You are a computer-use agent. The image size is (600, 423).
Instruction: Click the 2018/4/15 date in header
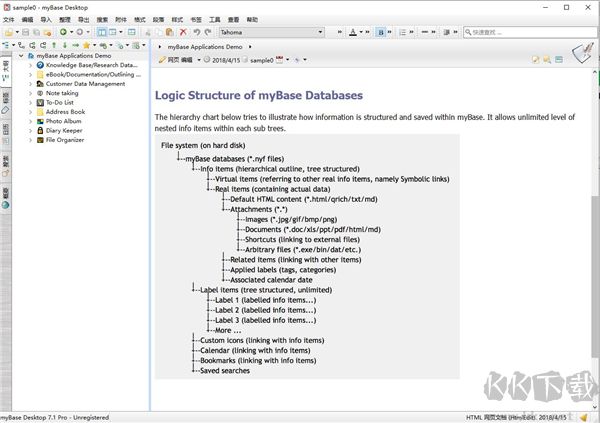pos(226,60)
